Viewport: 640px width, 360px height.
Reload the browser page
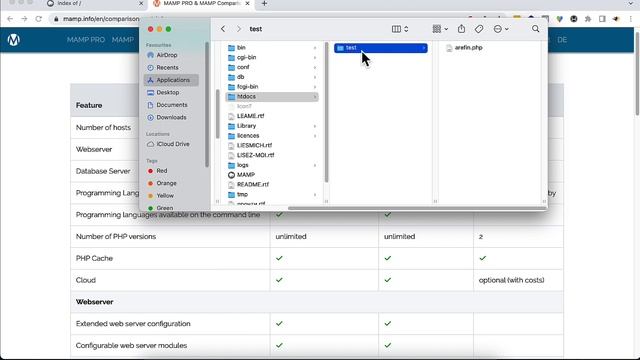tap(38, 19)
